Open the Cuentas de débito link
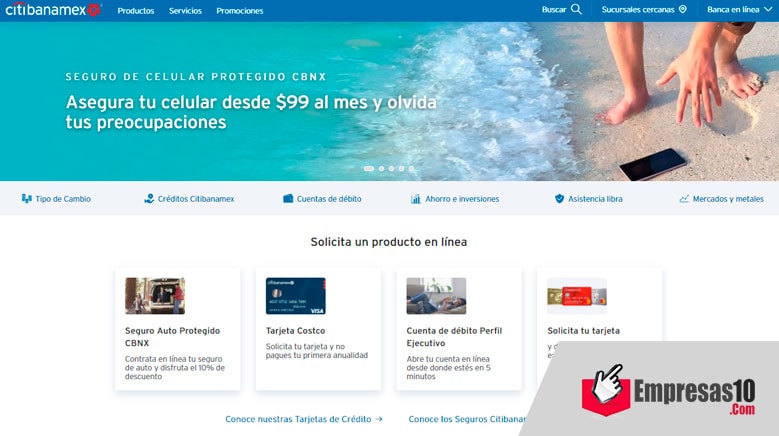The image size is (779, 436). coord(329,199)
